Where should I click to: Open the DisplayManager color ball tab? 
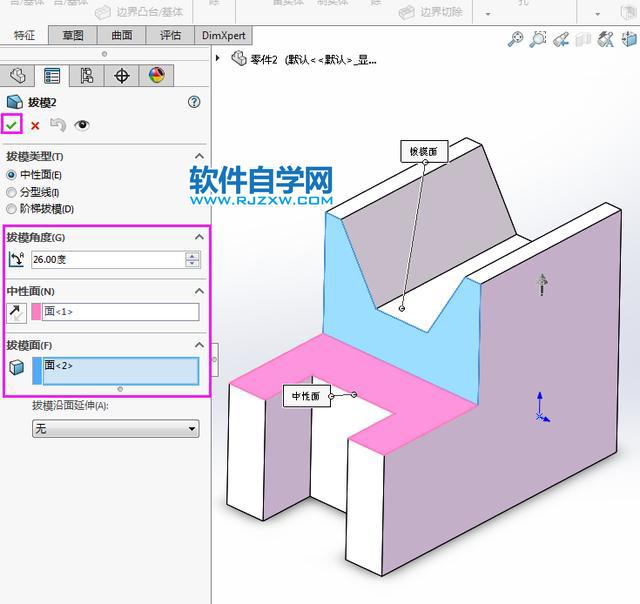coord(157,76)
